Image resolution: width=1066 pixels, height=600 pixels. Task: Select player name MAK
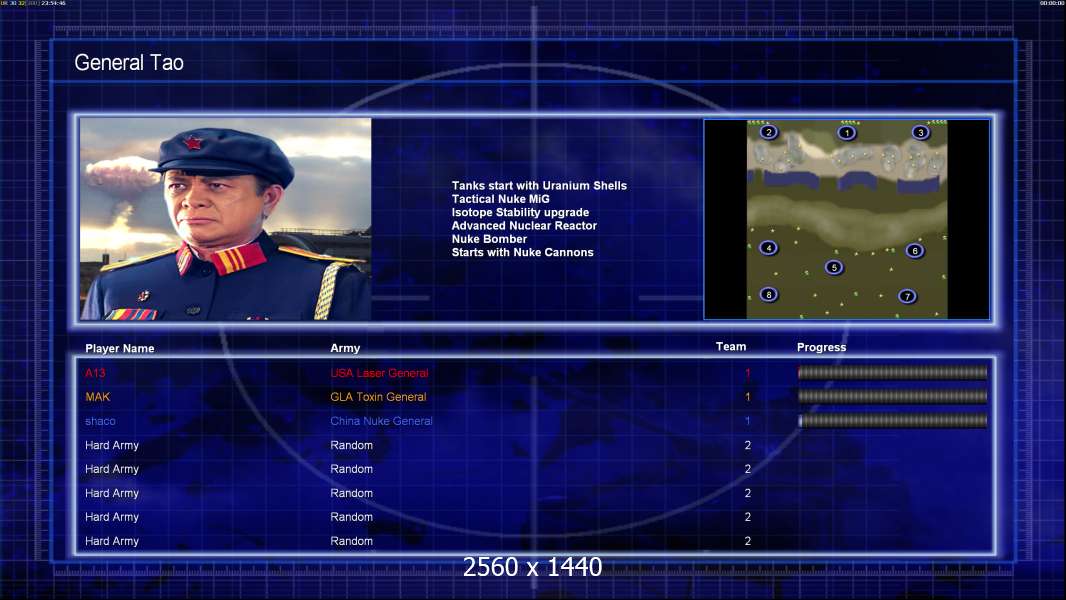point(97,397)
